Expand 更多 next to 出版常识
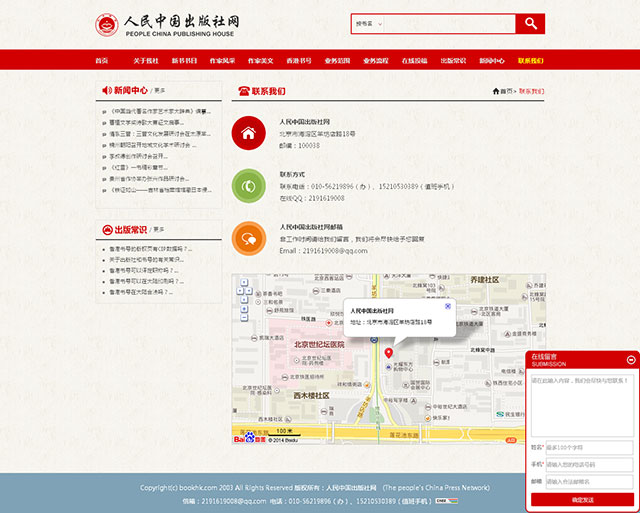Viewport: 640px width, 513px height. pyautogui.click(x=160, y=229)
